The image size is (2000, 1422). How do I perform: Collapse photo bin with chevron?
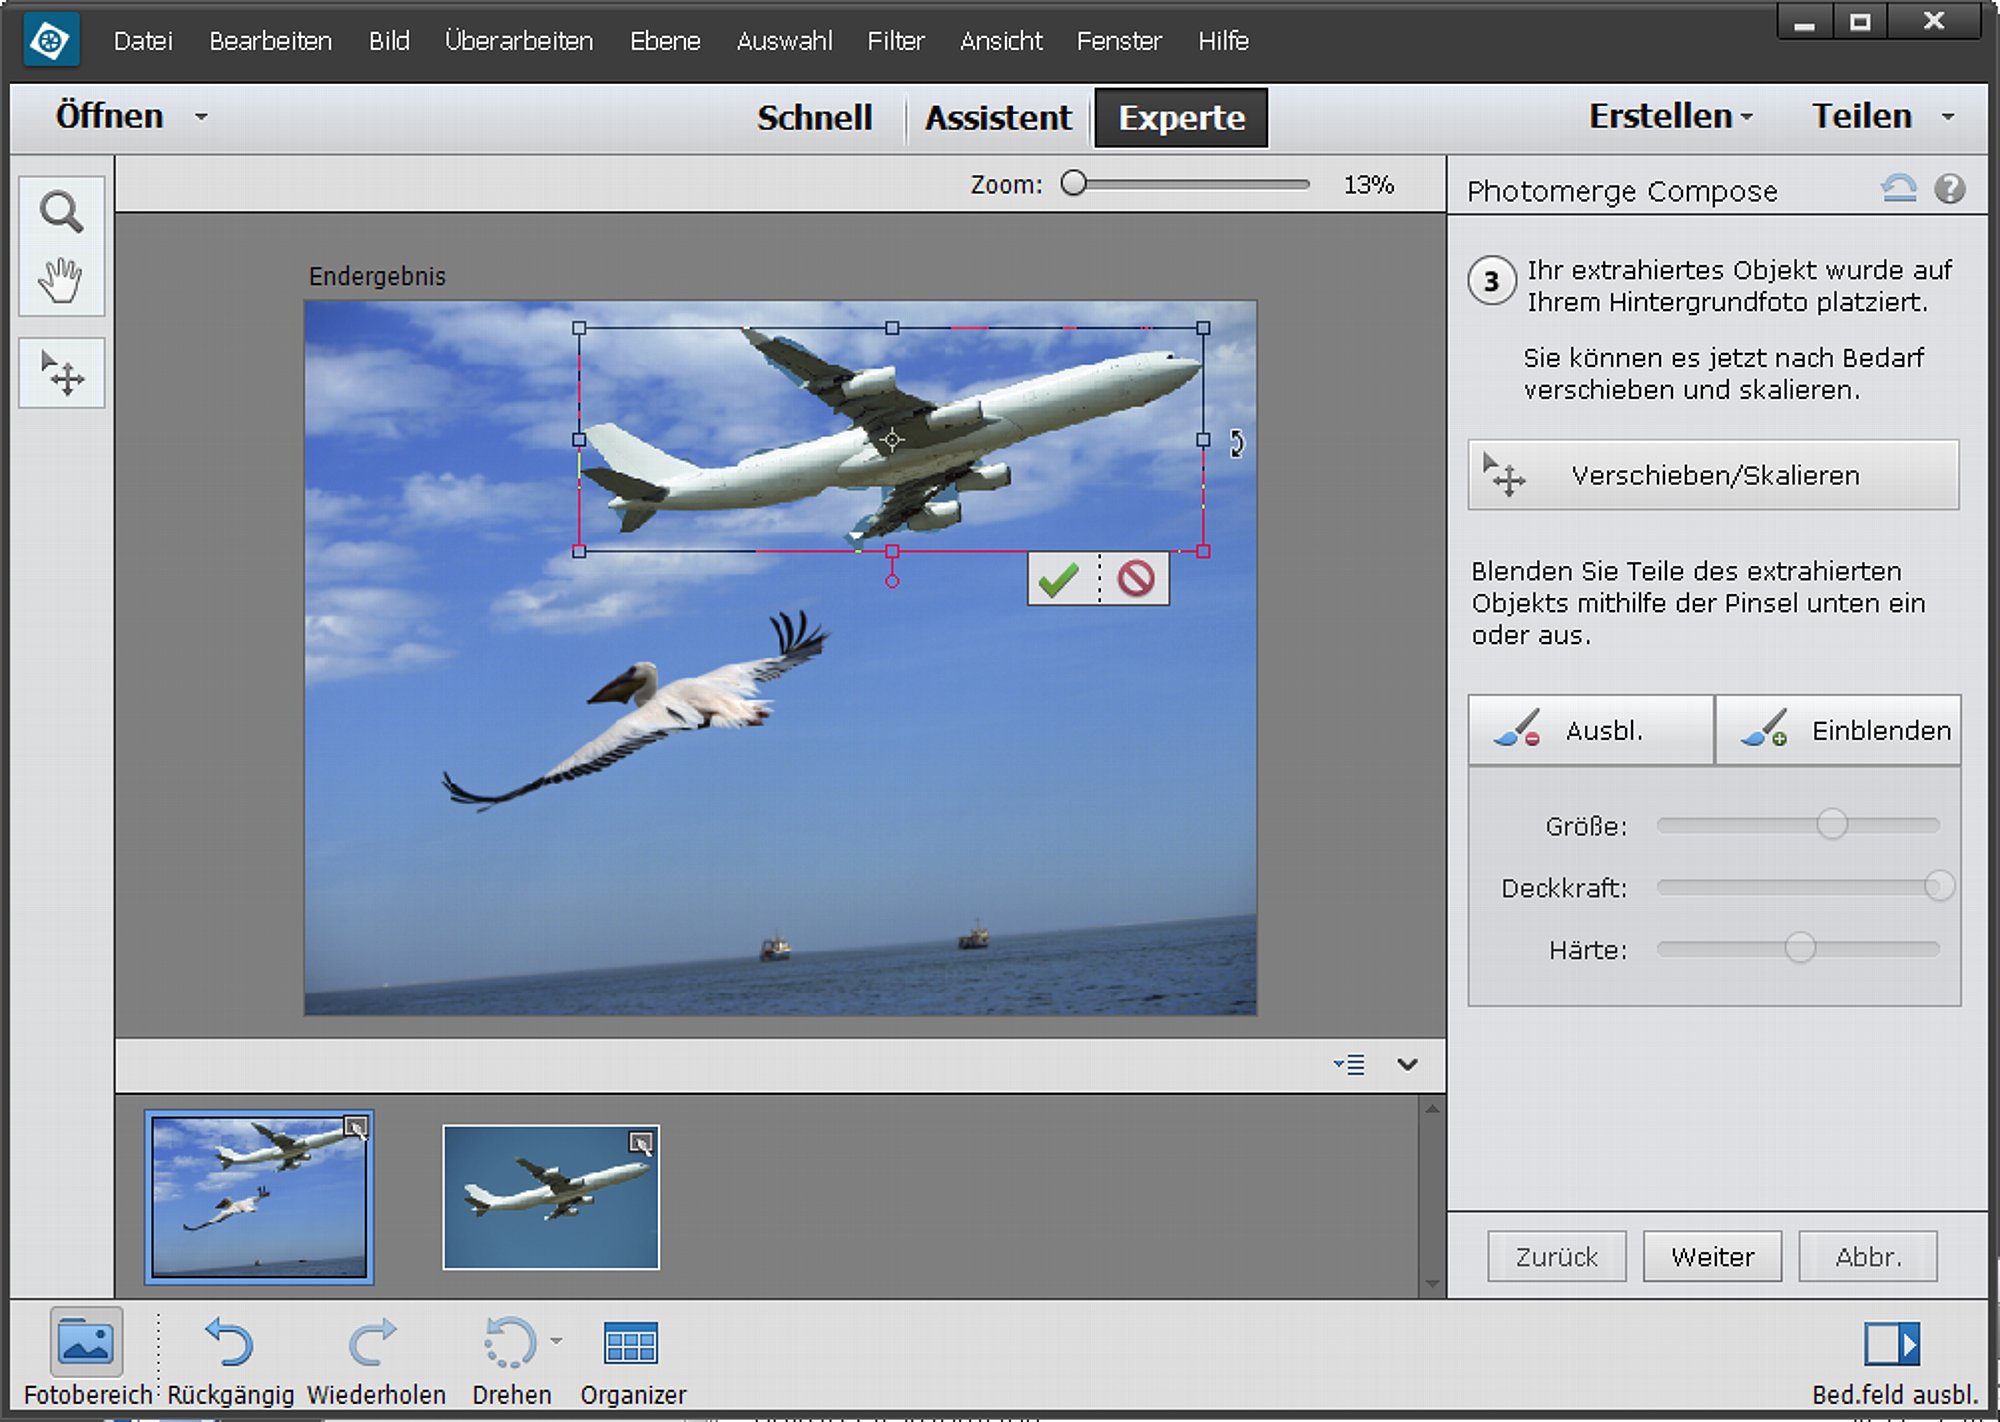[x=1407, y=1064]
